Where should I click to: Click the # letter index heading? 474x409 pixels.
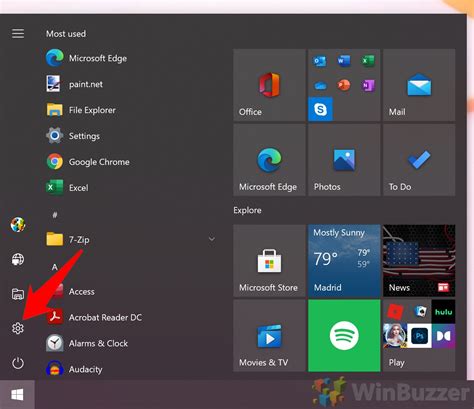(55, 215)
